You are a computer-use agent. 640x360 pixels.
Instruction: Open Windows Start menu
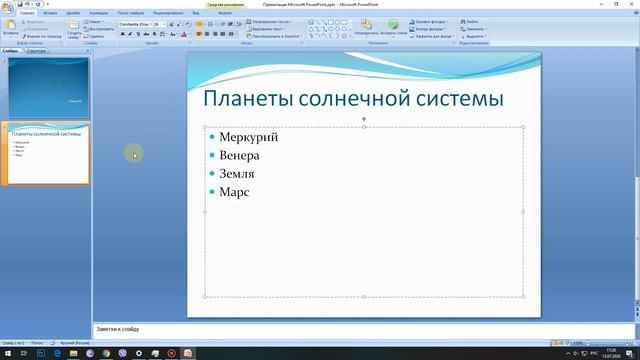[8, 353]
